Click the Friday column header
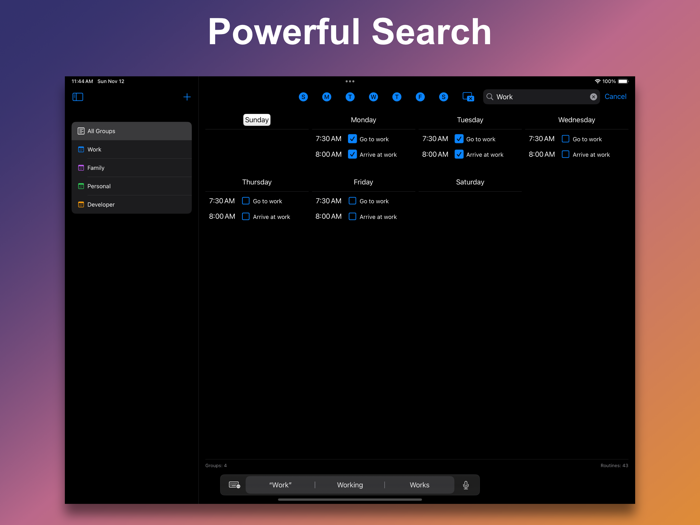This screenshot has height=525, width=700. click(363, 182)
